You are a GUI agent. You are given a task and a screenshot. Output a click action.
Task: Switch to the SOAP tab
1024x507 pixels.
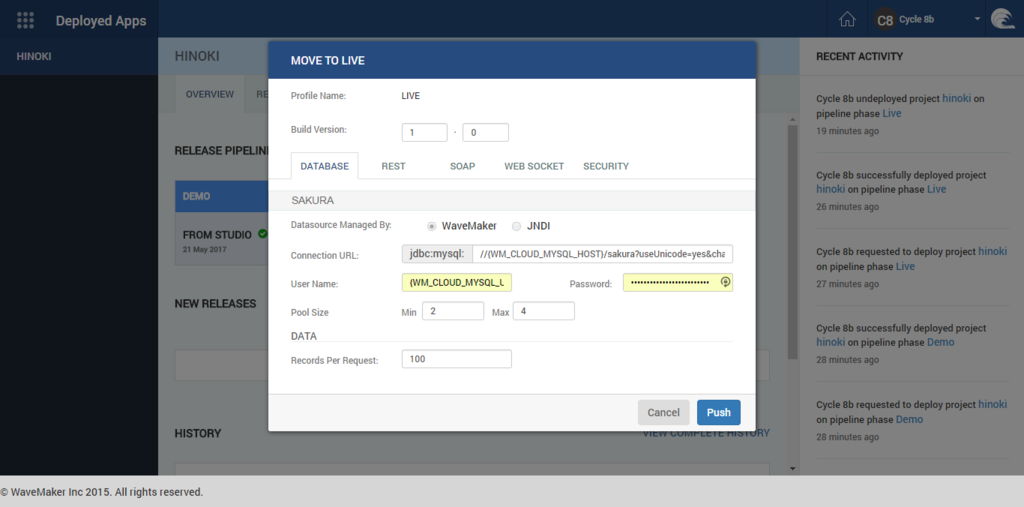click(x=462, y=166)
